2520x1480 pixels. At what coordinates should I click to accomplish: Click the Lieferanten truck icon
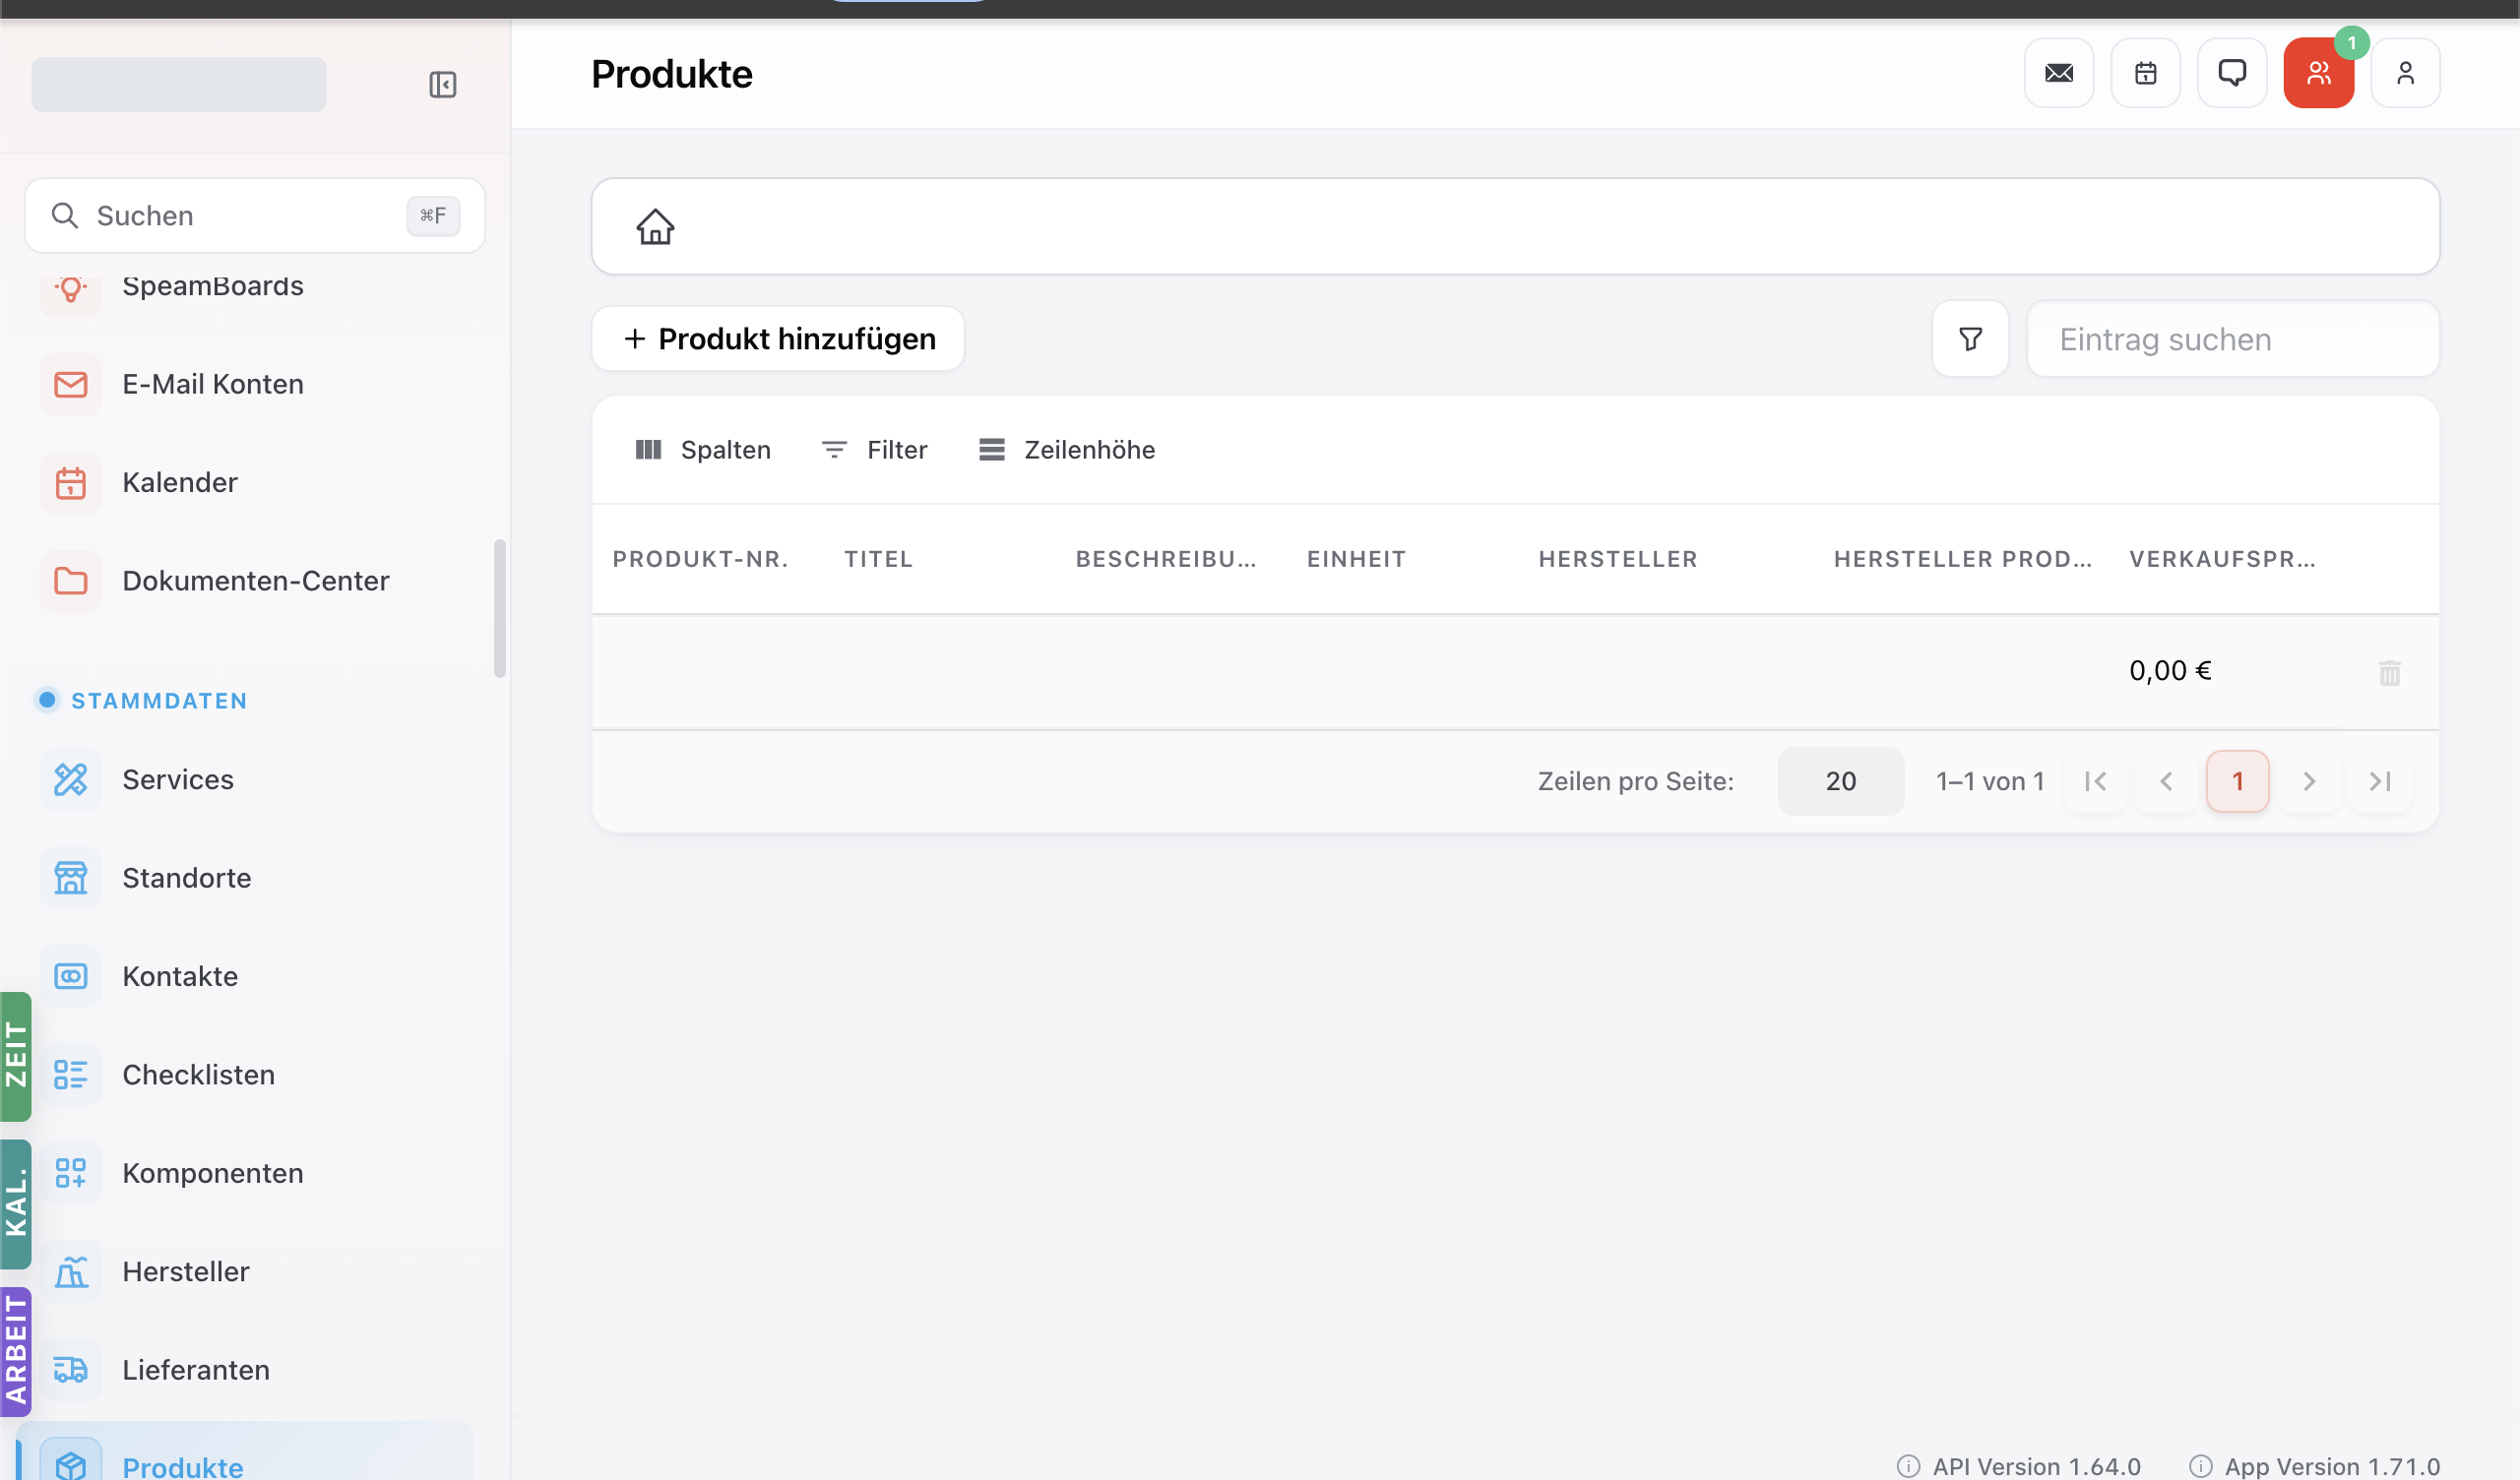tap(70, 1370)
